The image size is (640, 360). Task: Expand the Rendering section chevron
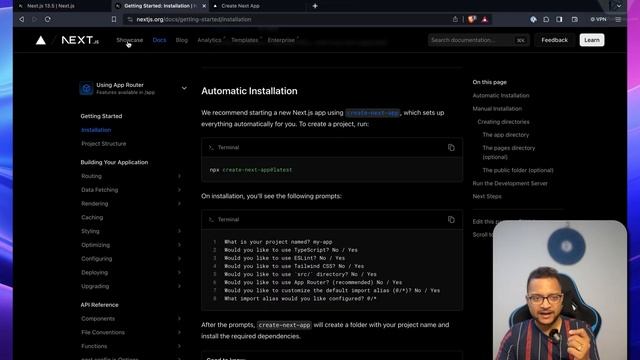(179, 204)
